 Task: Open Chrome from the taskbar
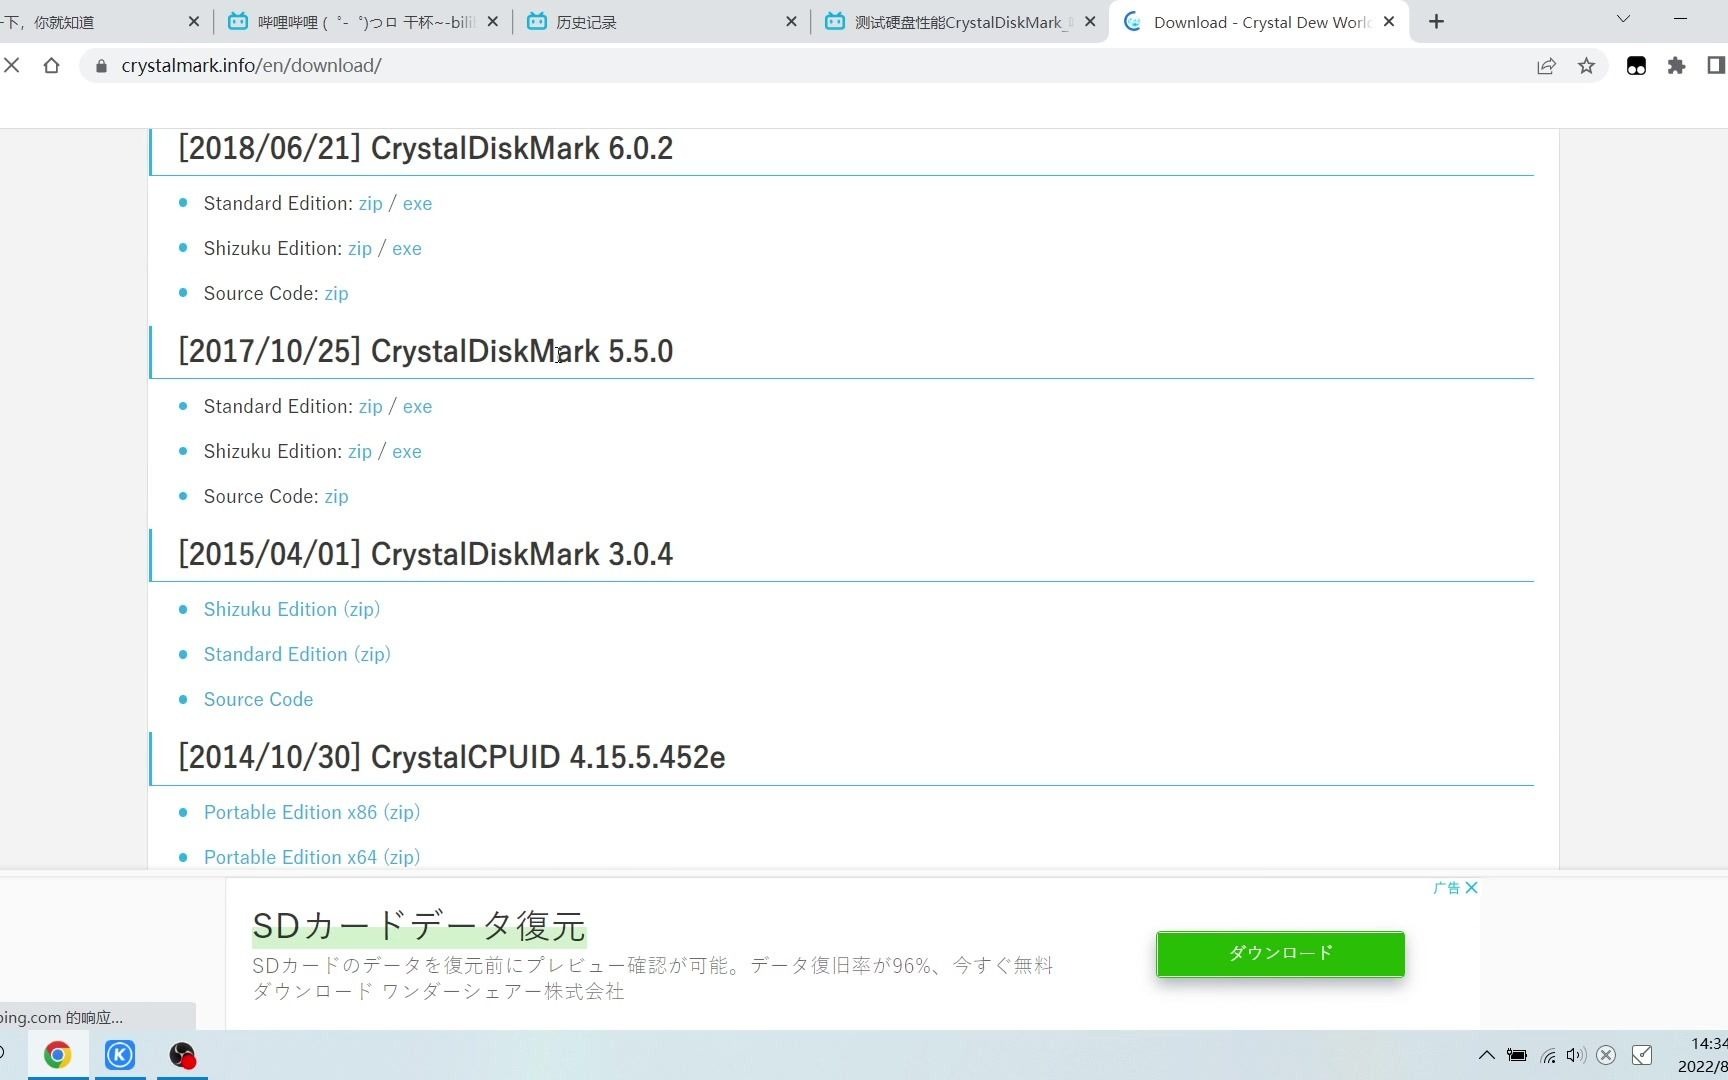click(x=57, y=1055)
